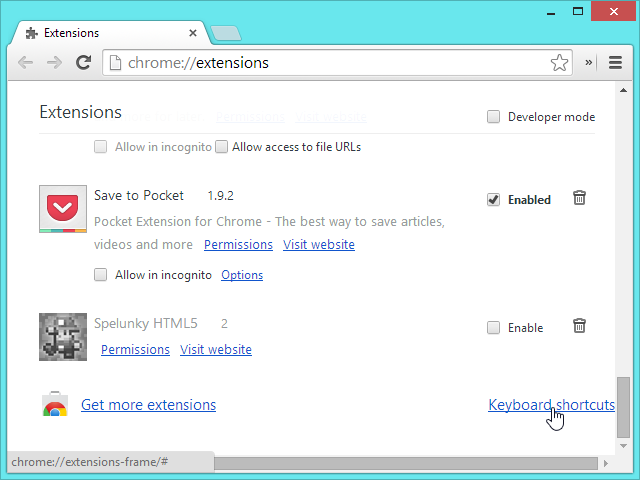Screen dimensions: 640x480
Task: Minimize the Chrome window
Action: coord(551,12)
